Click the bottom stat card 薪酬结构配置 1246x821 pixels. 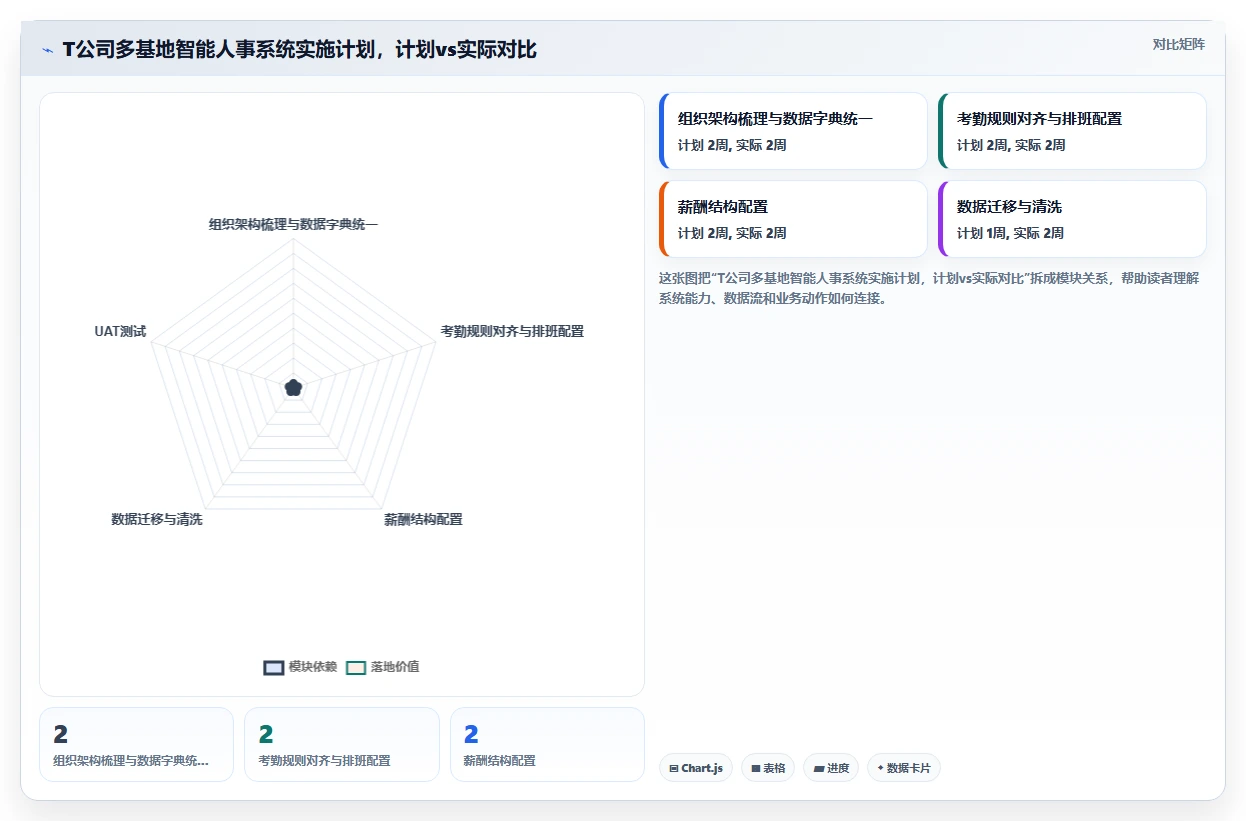[x=547, y=744]
